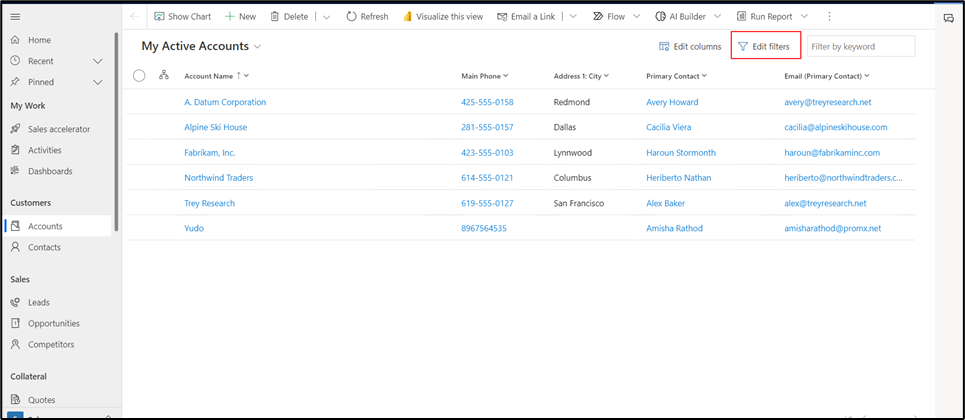Select Opportunities in the sidebar
This screenshot has width=965, height=420.
tap(54, 323)
